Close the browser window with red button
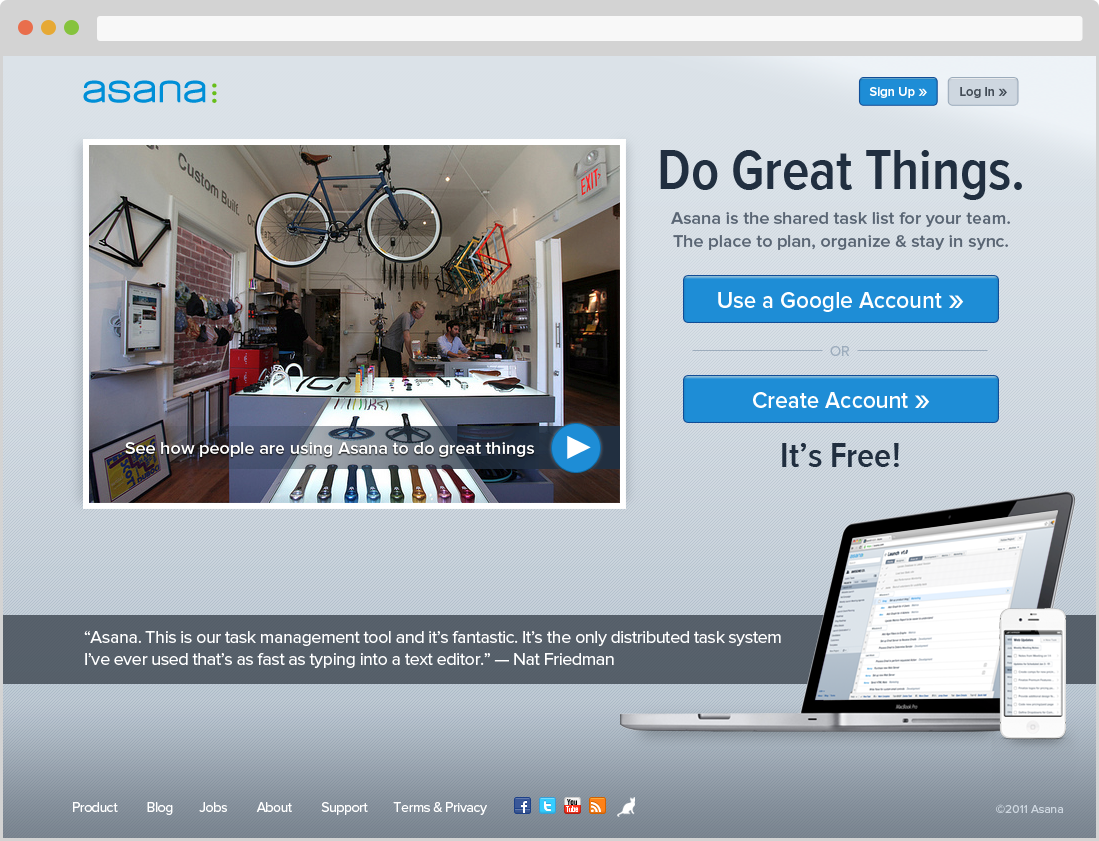Image resolution: width=1099 pixels, height=841 pixels. 25,27
